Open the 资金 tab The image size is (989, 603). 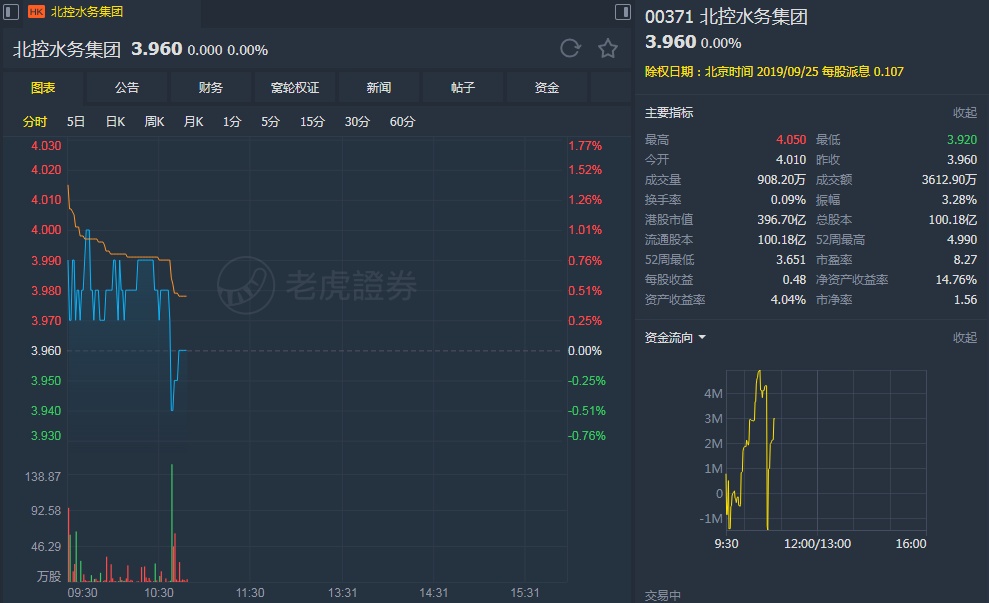coord(546,88)
